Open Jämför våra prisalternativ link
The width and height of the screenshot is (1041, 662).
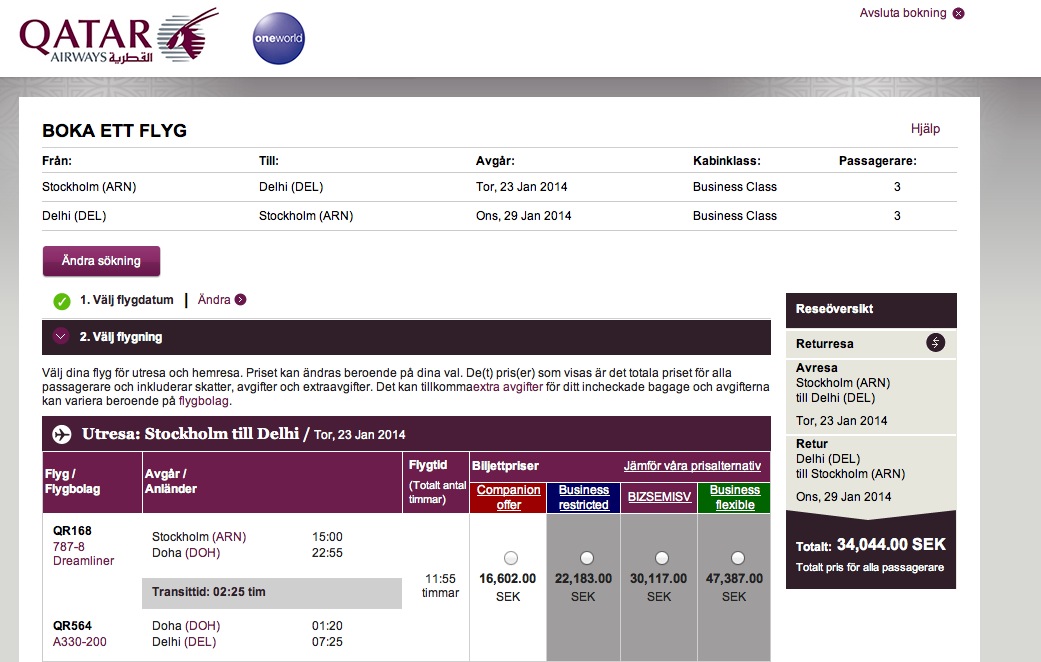click(x=691, y=466)
